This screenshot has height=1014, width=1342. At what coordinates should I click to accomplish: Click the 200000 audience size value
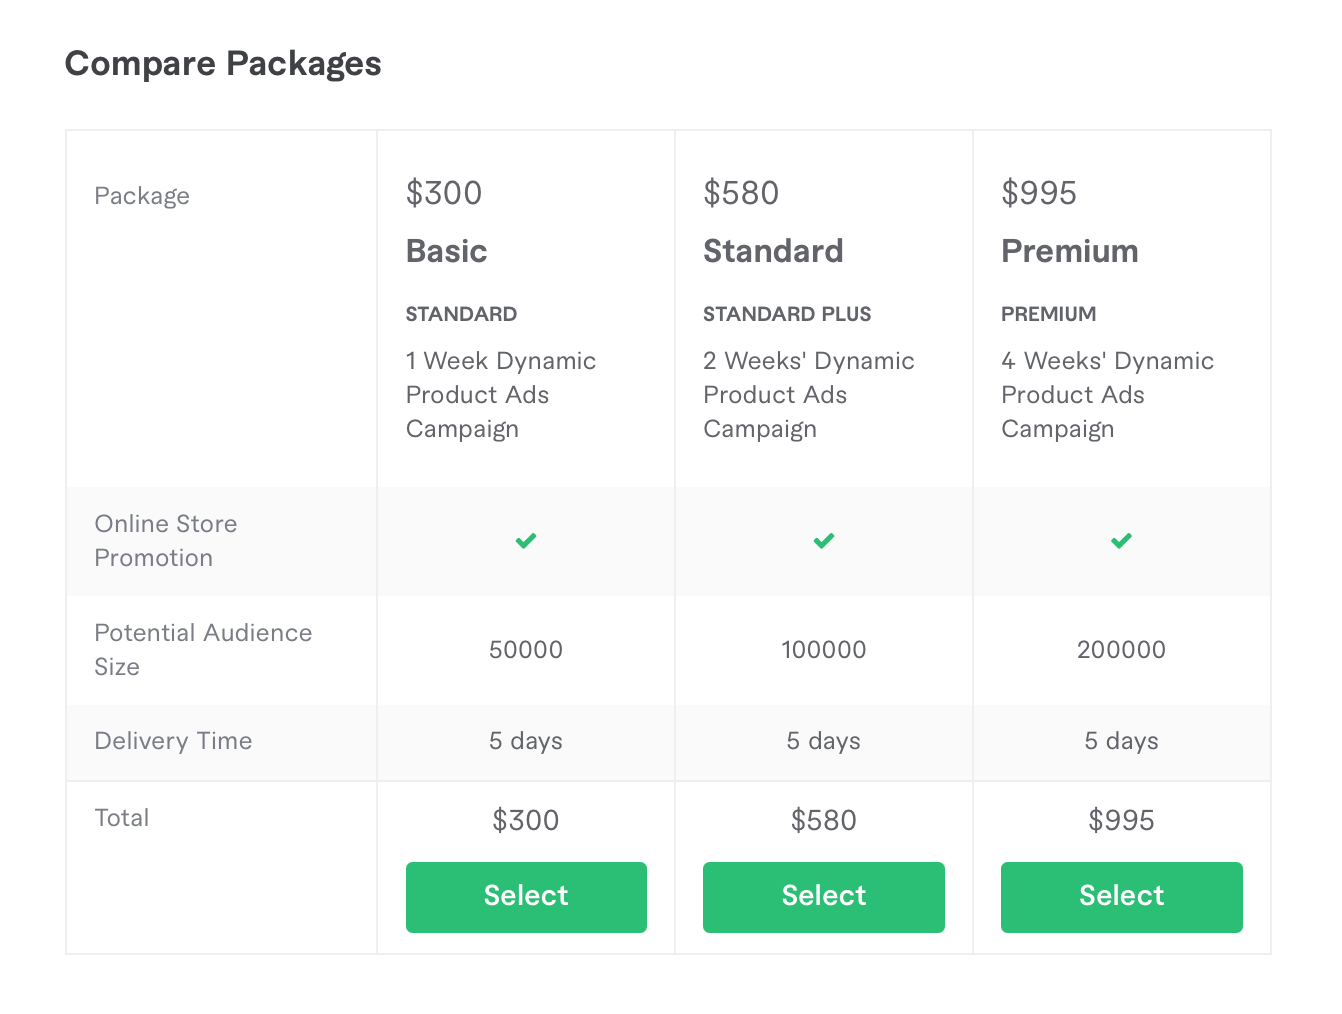[1122, 650]
